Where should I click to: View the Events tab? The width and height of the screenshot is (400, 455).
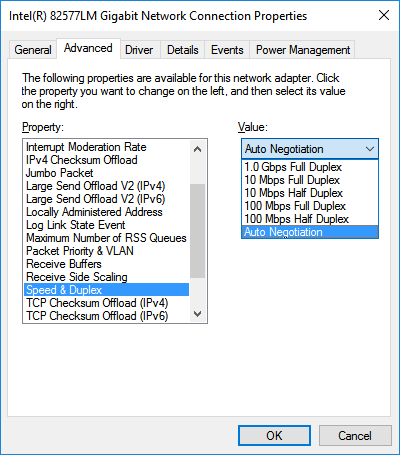[227, 50]
